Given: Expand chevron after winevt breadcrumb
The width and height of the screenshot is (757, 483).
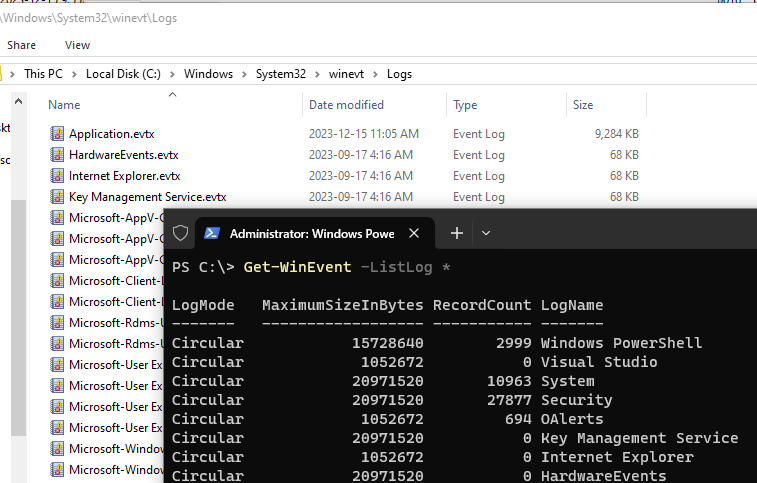Looking at the screenshot, I should tap(375, 74).
